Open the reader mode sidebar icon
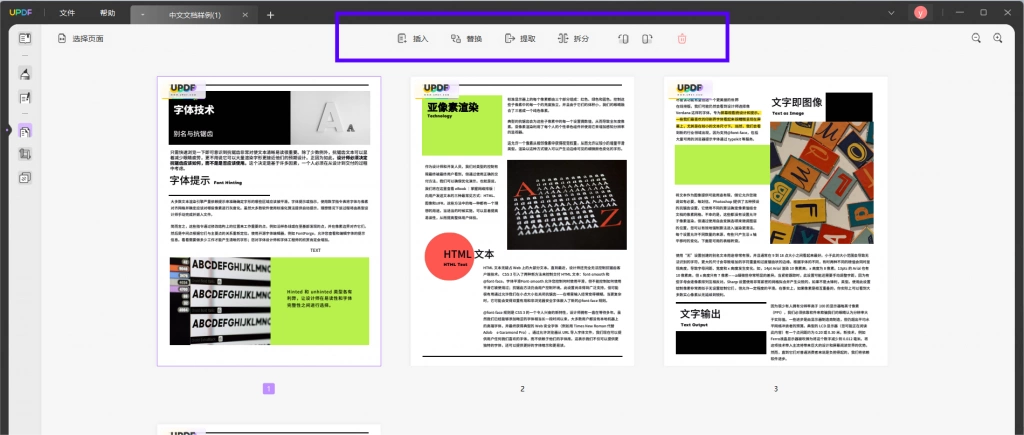The image size is (1024, 435). [25, 39]
